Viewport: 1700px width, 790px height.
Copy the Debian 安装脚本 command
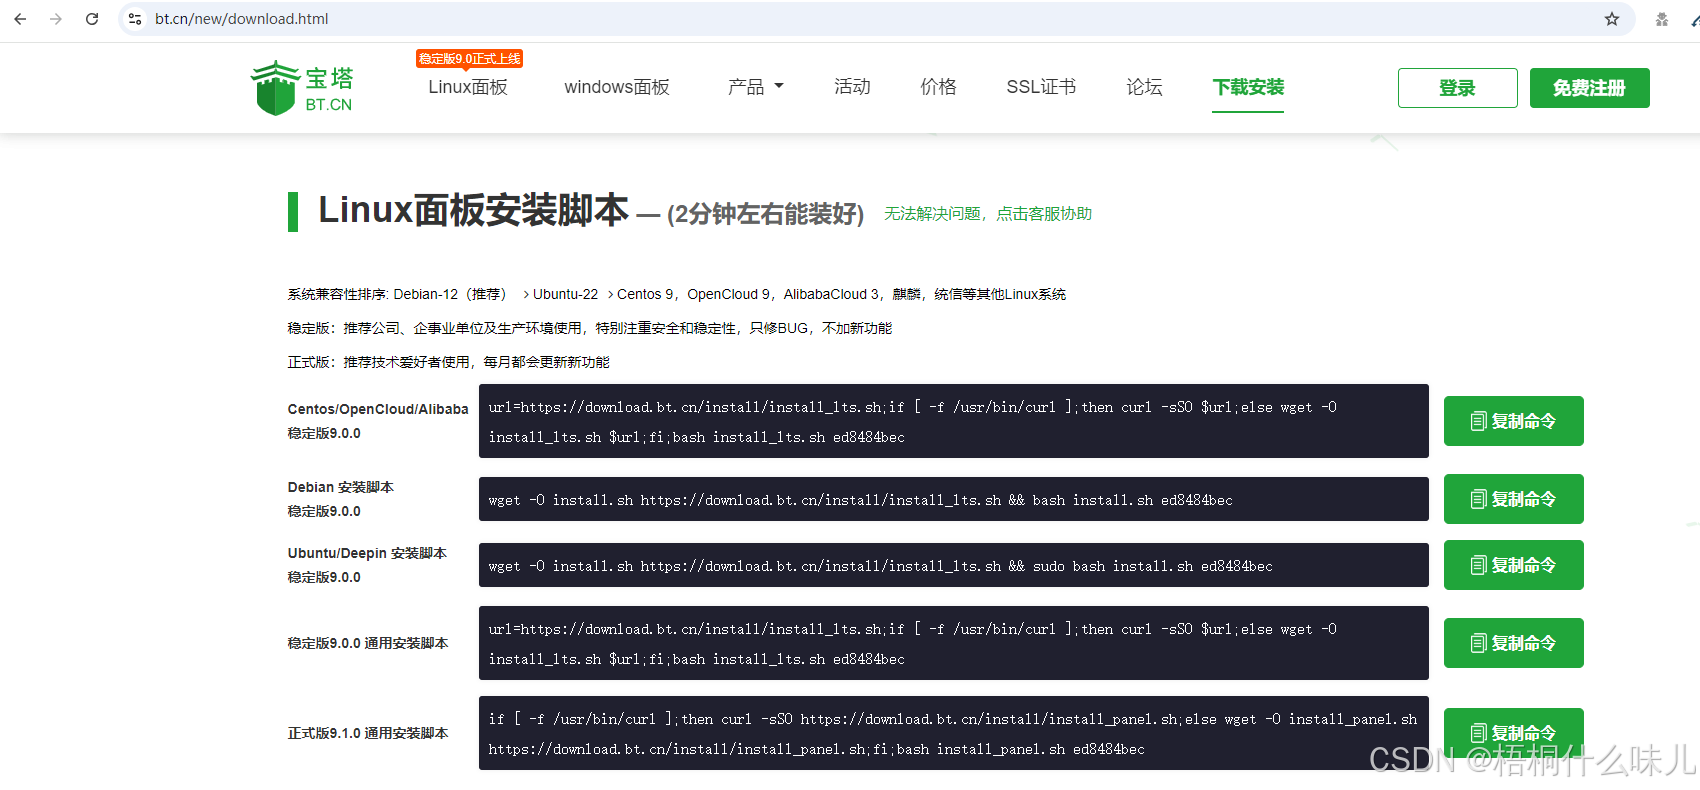1514,499
